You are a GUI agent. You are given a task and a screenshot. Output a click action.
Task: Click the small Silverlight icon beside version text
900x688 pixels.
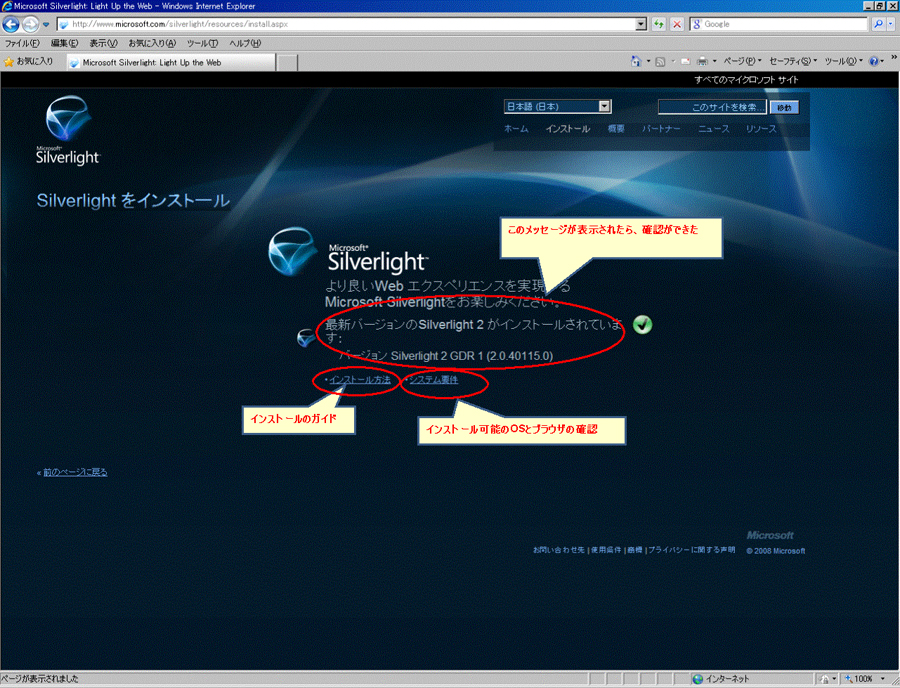tap(306, 337)
